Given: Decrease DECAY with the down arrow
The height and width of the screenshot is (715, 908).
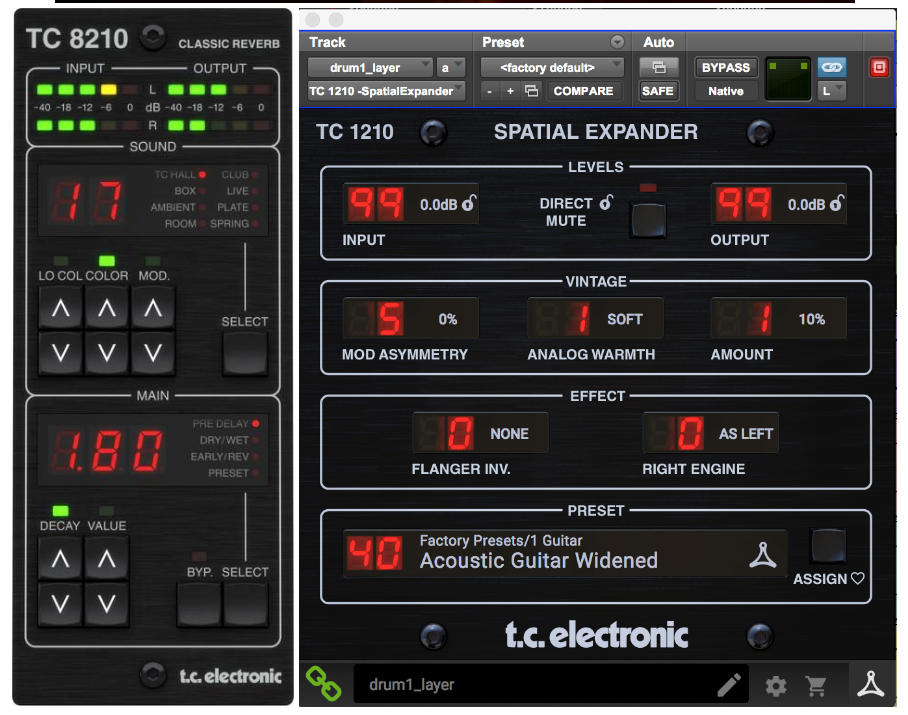Looking at the screenshot, I should 60,603.
